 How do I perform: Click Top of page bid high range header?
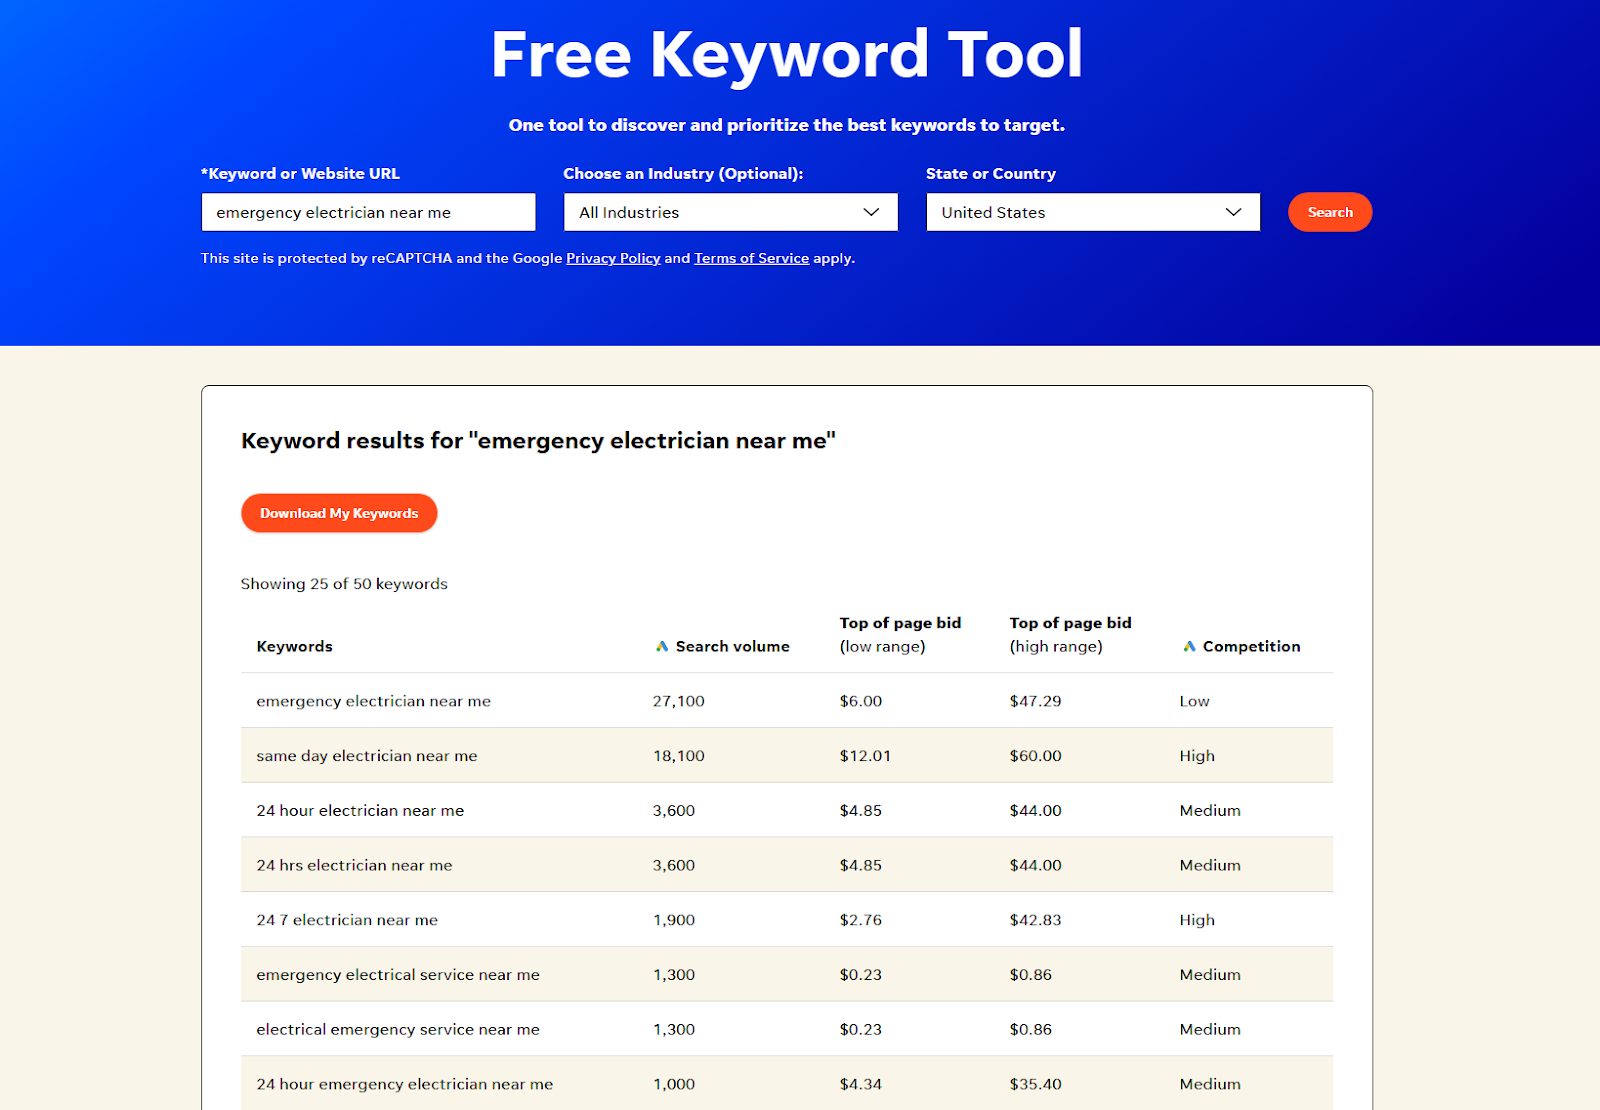pyautogui.click(x=1070, y=635)
